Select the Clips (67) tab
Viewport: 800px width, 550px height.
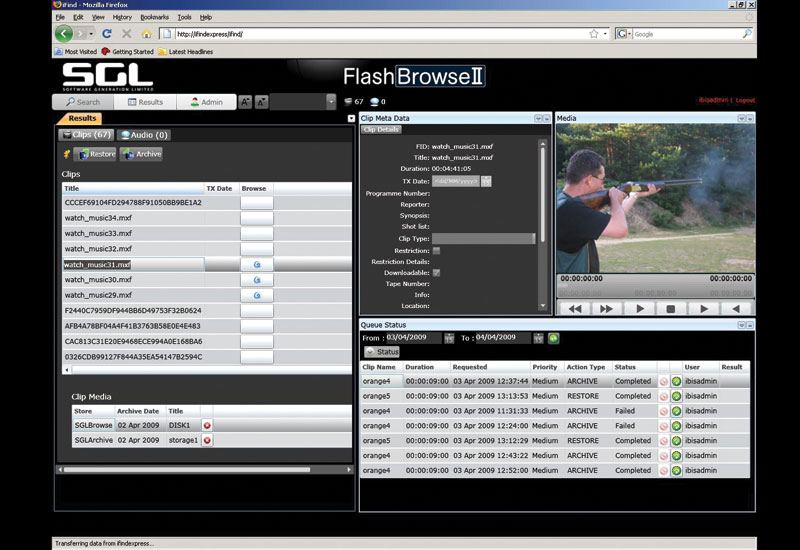pos(86,135)
